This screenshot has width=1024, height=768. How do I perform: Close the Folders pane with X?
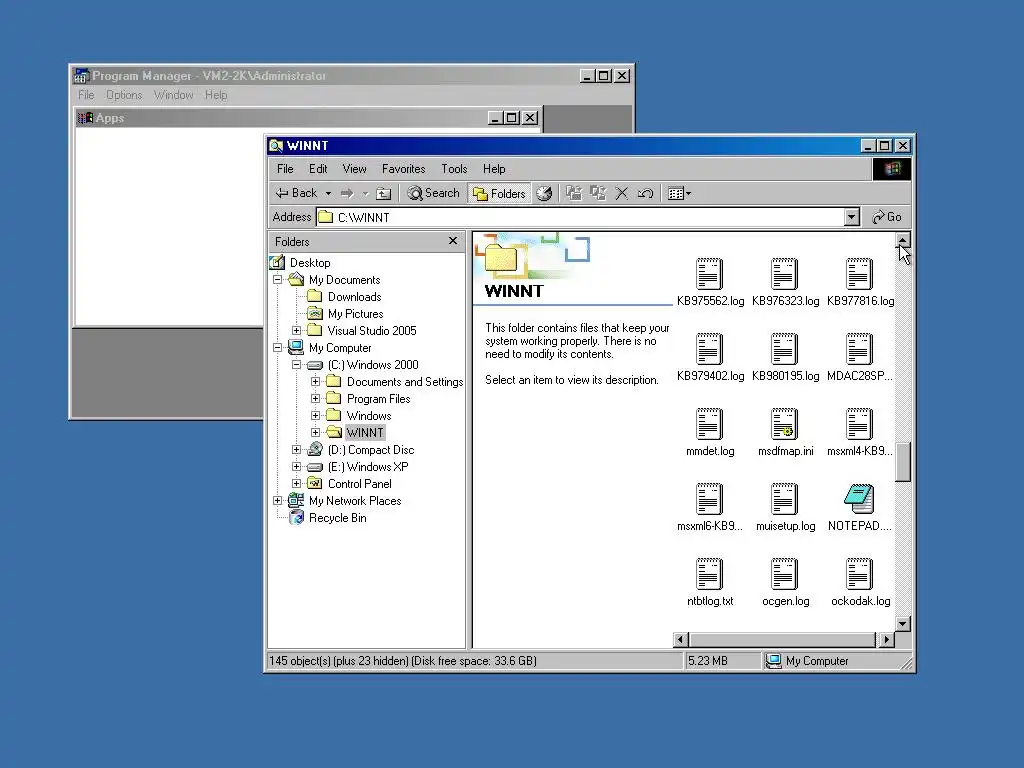(x=453, y=241)
